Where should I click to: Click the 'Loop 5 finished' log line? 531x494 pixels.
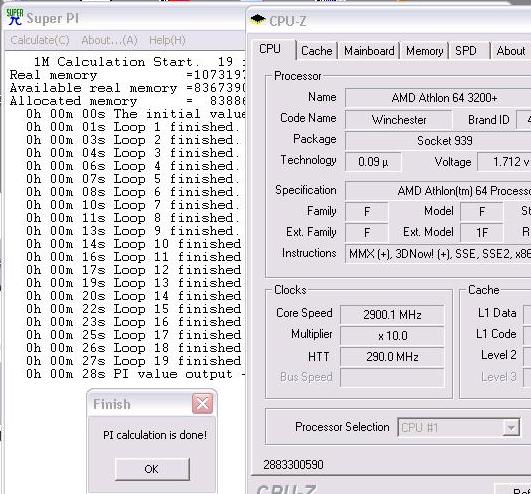tap(133, 179)
